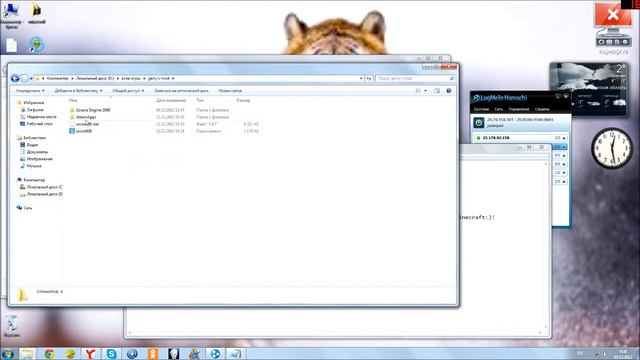Open the Mail.ru Agent taskbar icon
640x360 pixels.
pyautogui.click(x=132, y=353)
